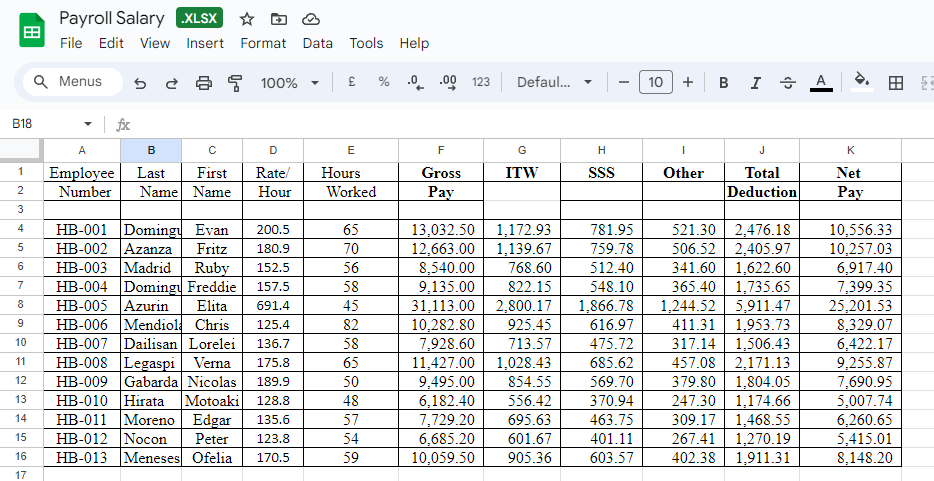934x481 pixels.
Task: Select hours worked cell 82
Action: click(351, 324)
